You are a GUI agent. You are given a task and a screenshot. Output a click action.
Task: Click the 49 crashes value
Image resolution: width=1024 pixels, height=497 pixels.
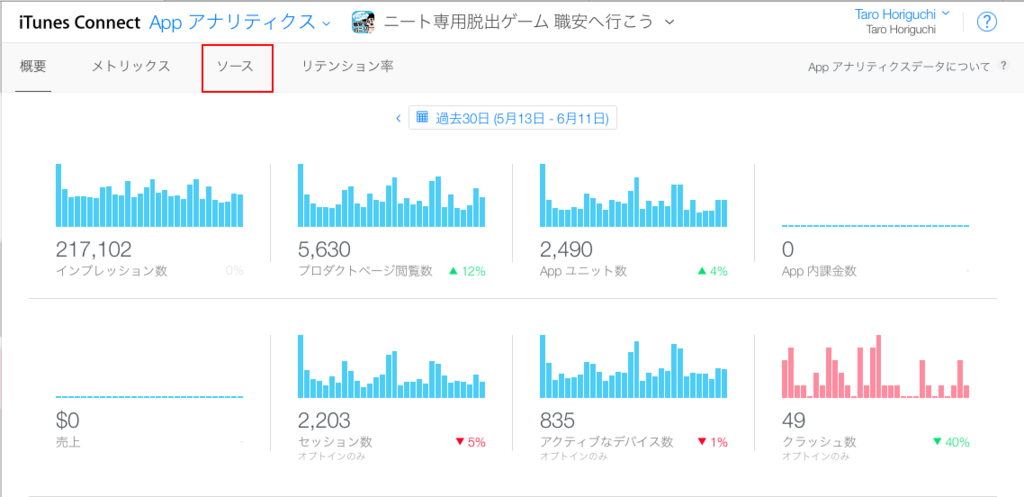[x=794, y=420]
